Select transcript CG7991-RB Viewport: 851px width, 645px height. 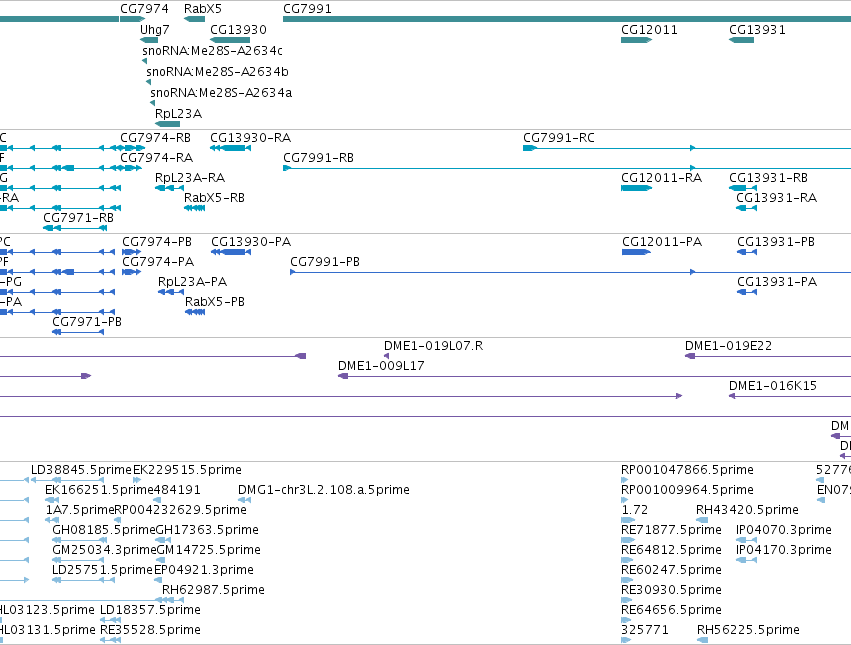[x=319, y=158]
